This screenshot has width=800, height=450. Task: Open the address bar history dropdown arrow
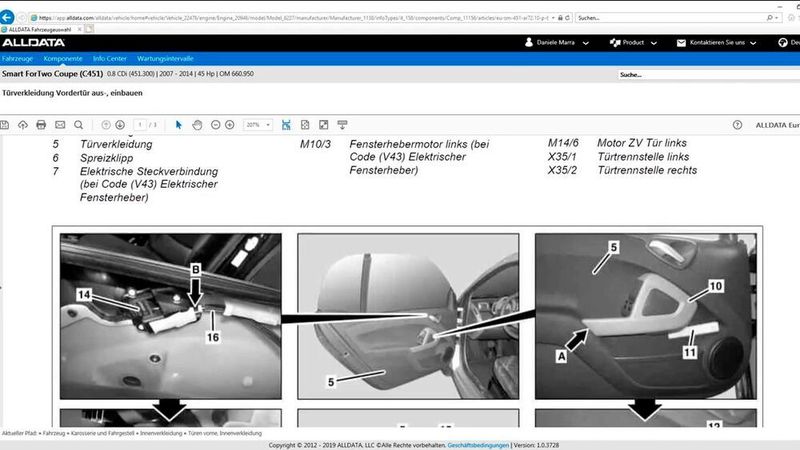[x=553, y=18]
